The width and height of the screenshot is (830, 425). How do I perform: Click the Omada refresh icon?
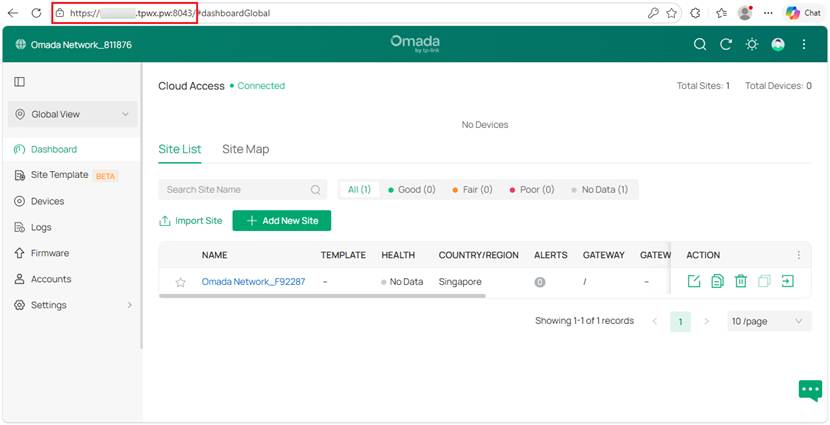coord(726,44)
